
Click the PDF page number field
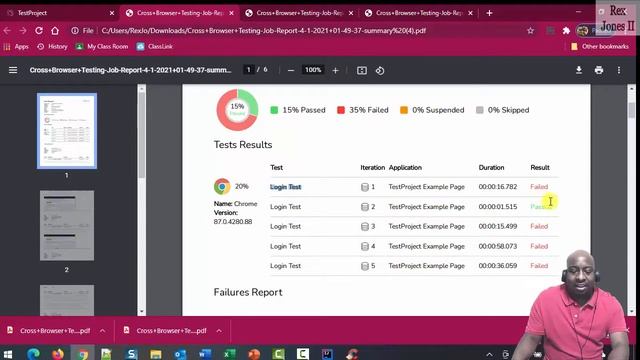pyautogui.click(x=248, y=70)
